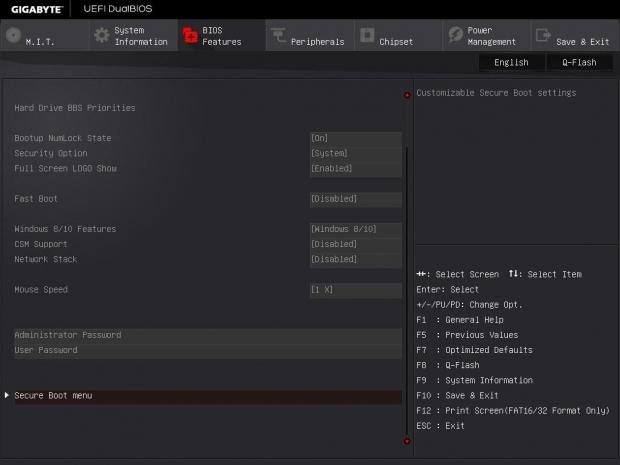Click the F12 Print Screen line
The width and height of the screenshot is (620, 465).
click(513, 411)
